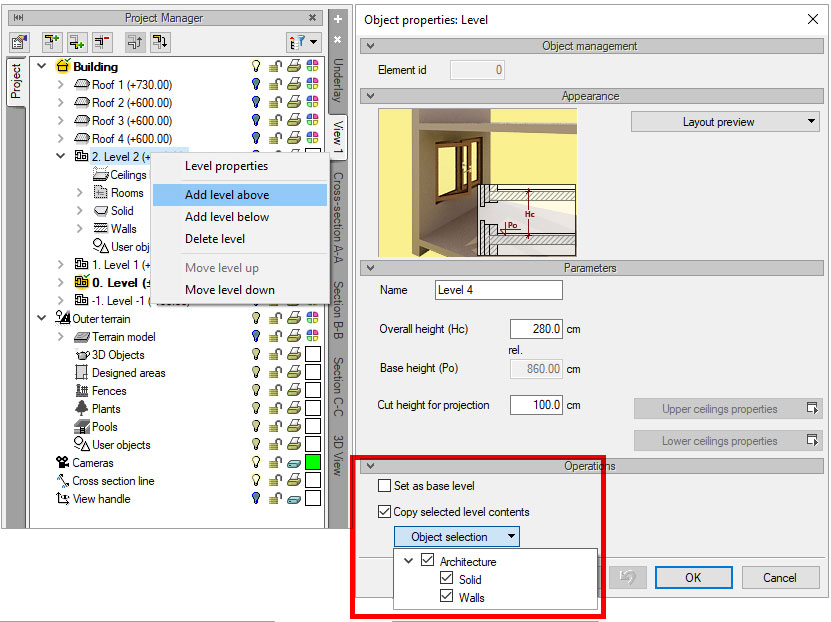Switch to the Cross-section A-A tab

(x=338, y=217)
